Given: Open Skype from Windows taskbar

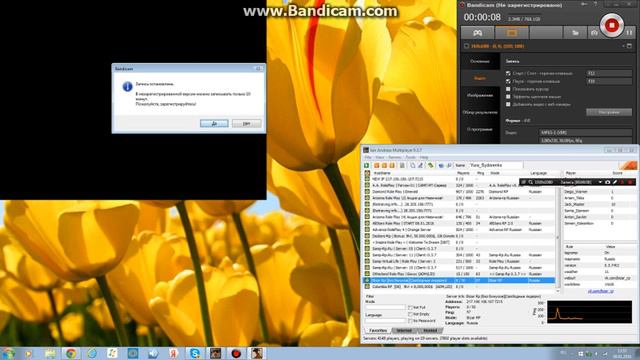Looking at the screenshot, I should 195,353.
